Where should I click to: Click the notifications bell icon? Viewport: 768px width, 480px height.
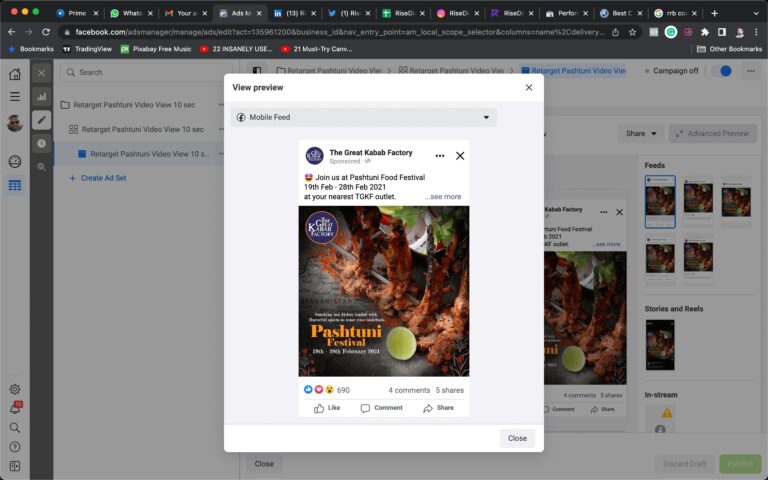15,408
